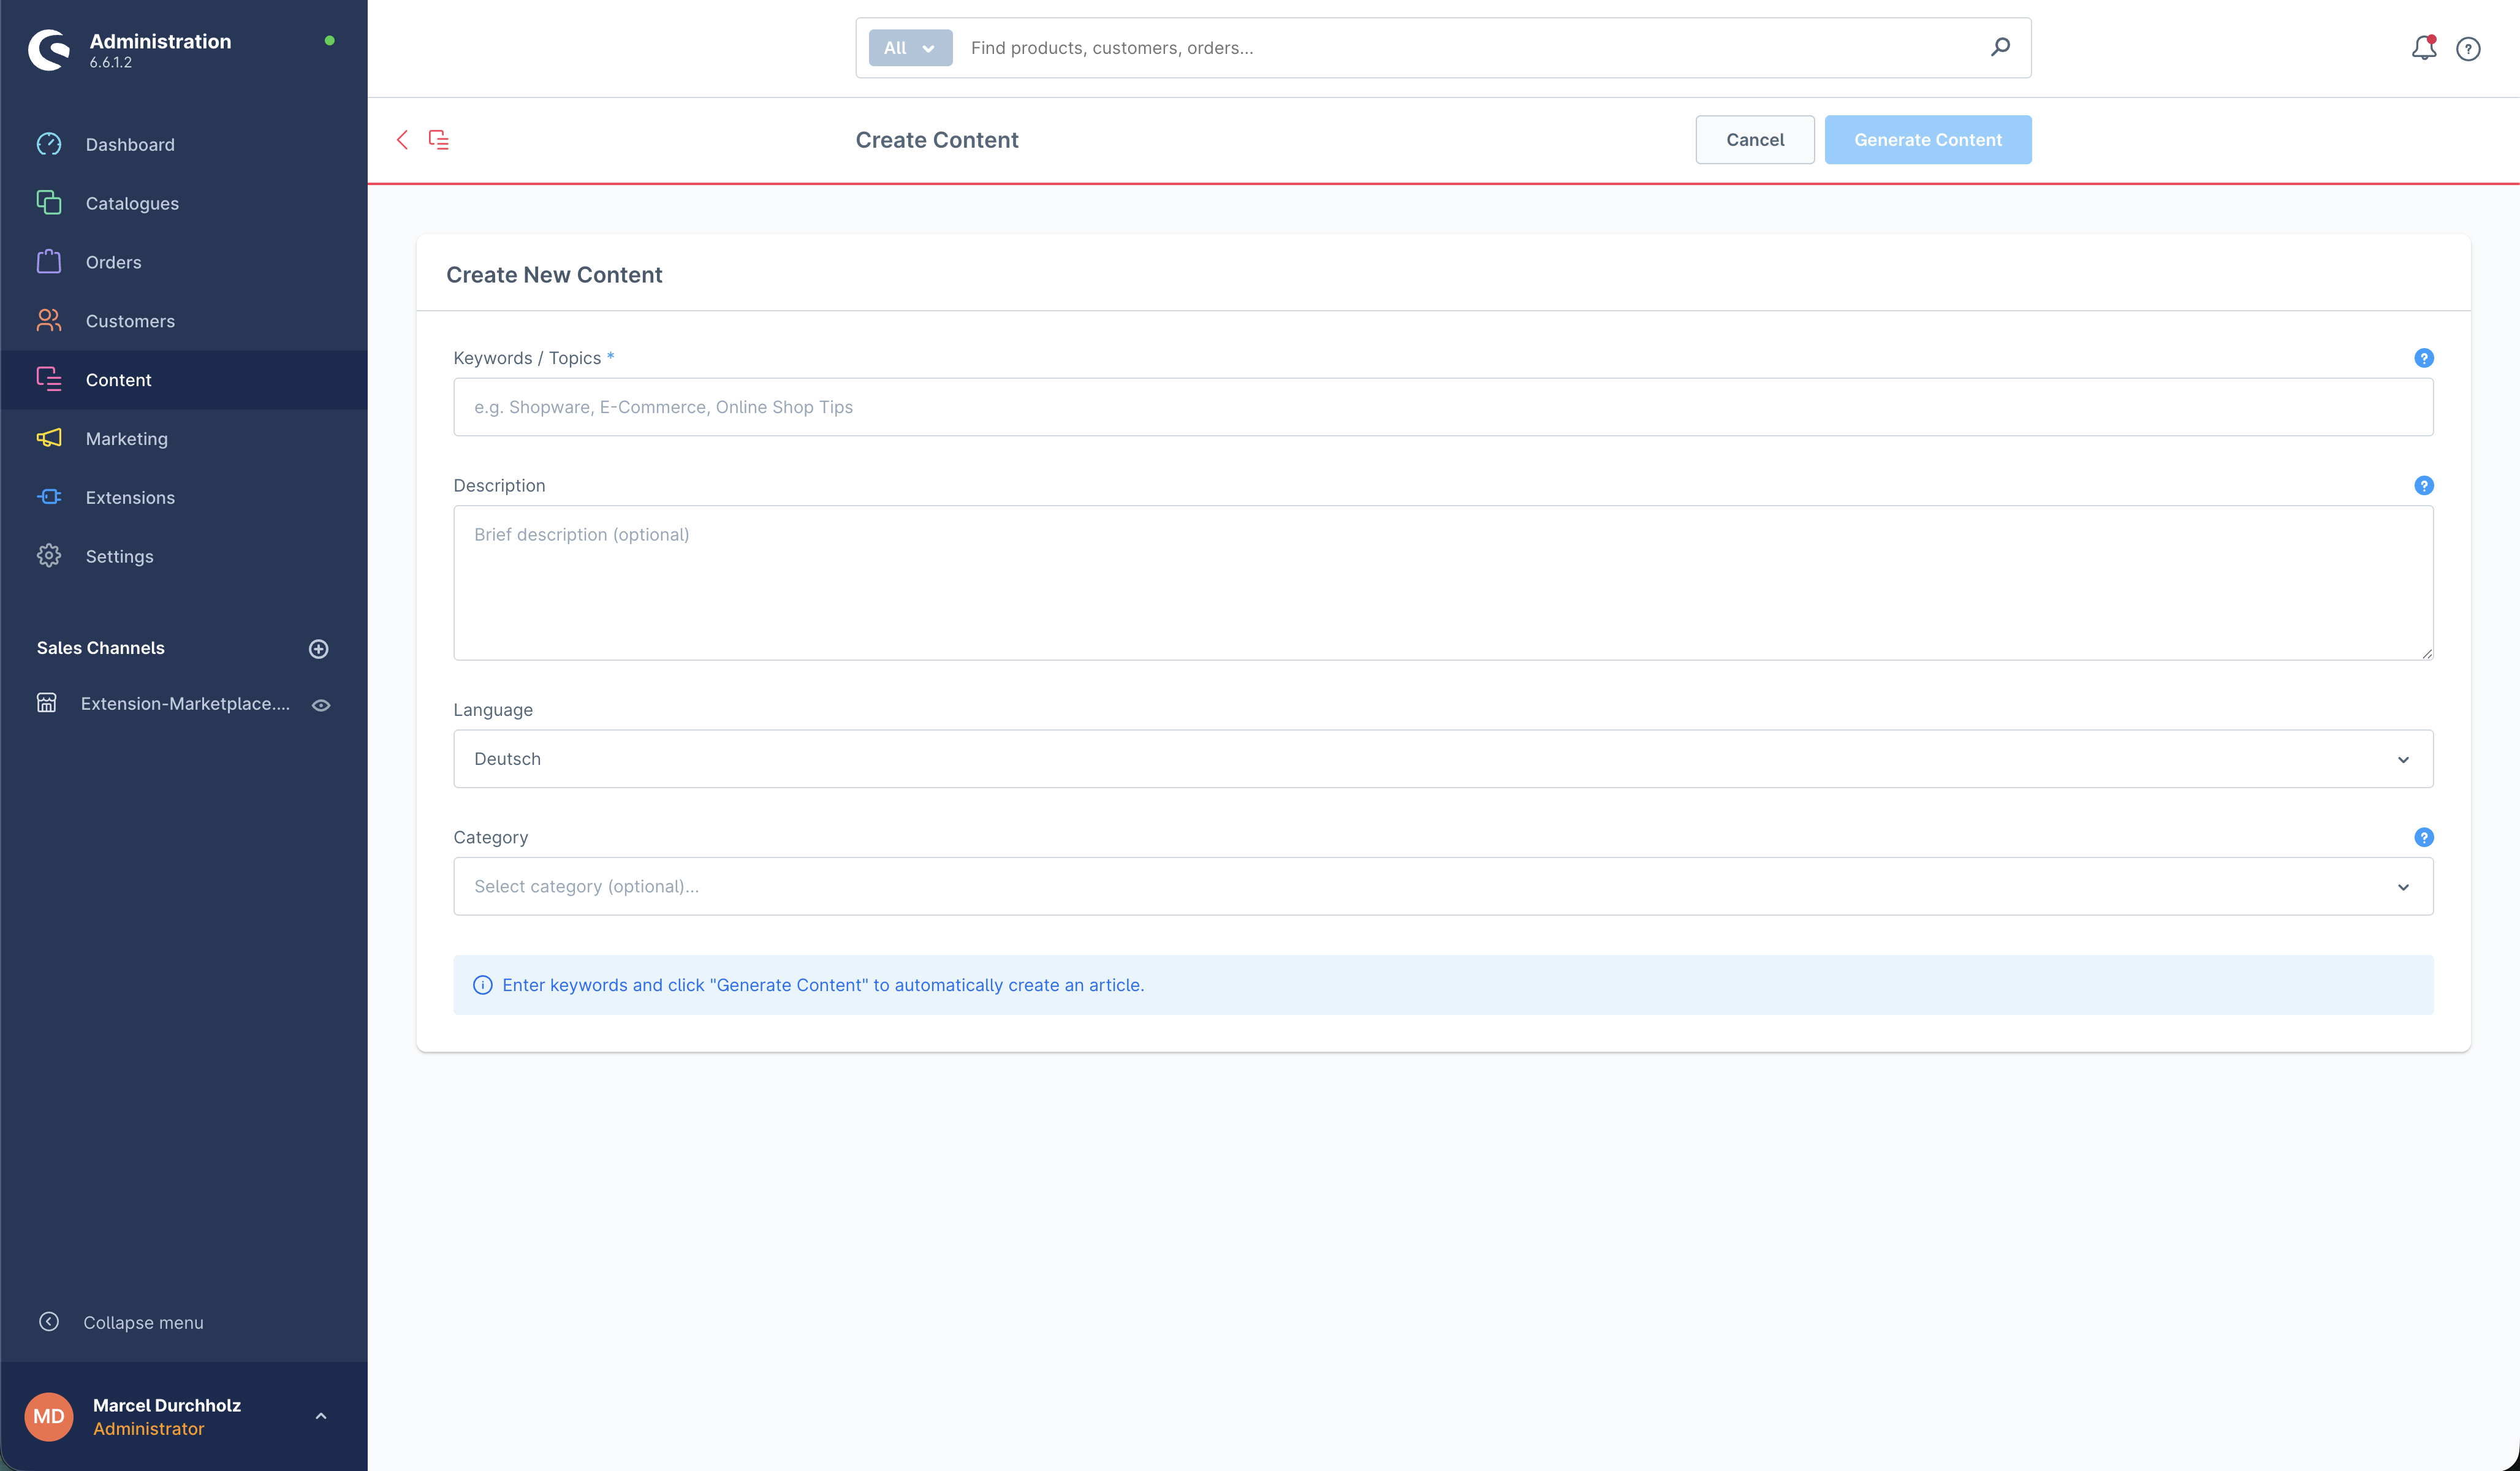This screenshot has width=2520, height=1471.
Task: Open the Language dropdown showing Deutsch
Action: coord(1442,759)
